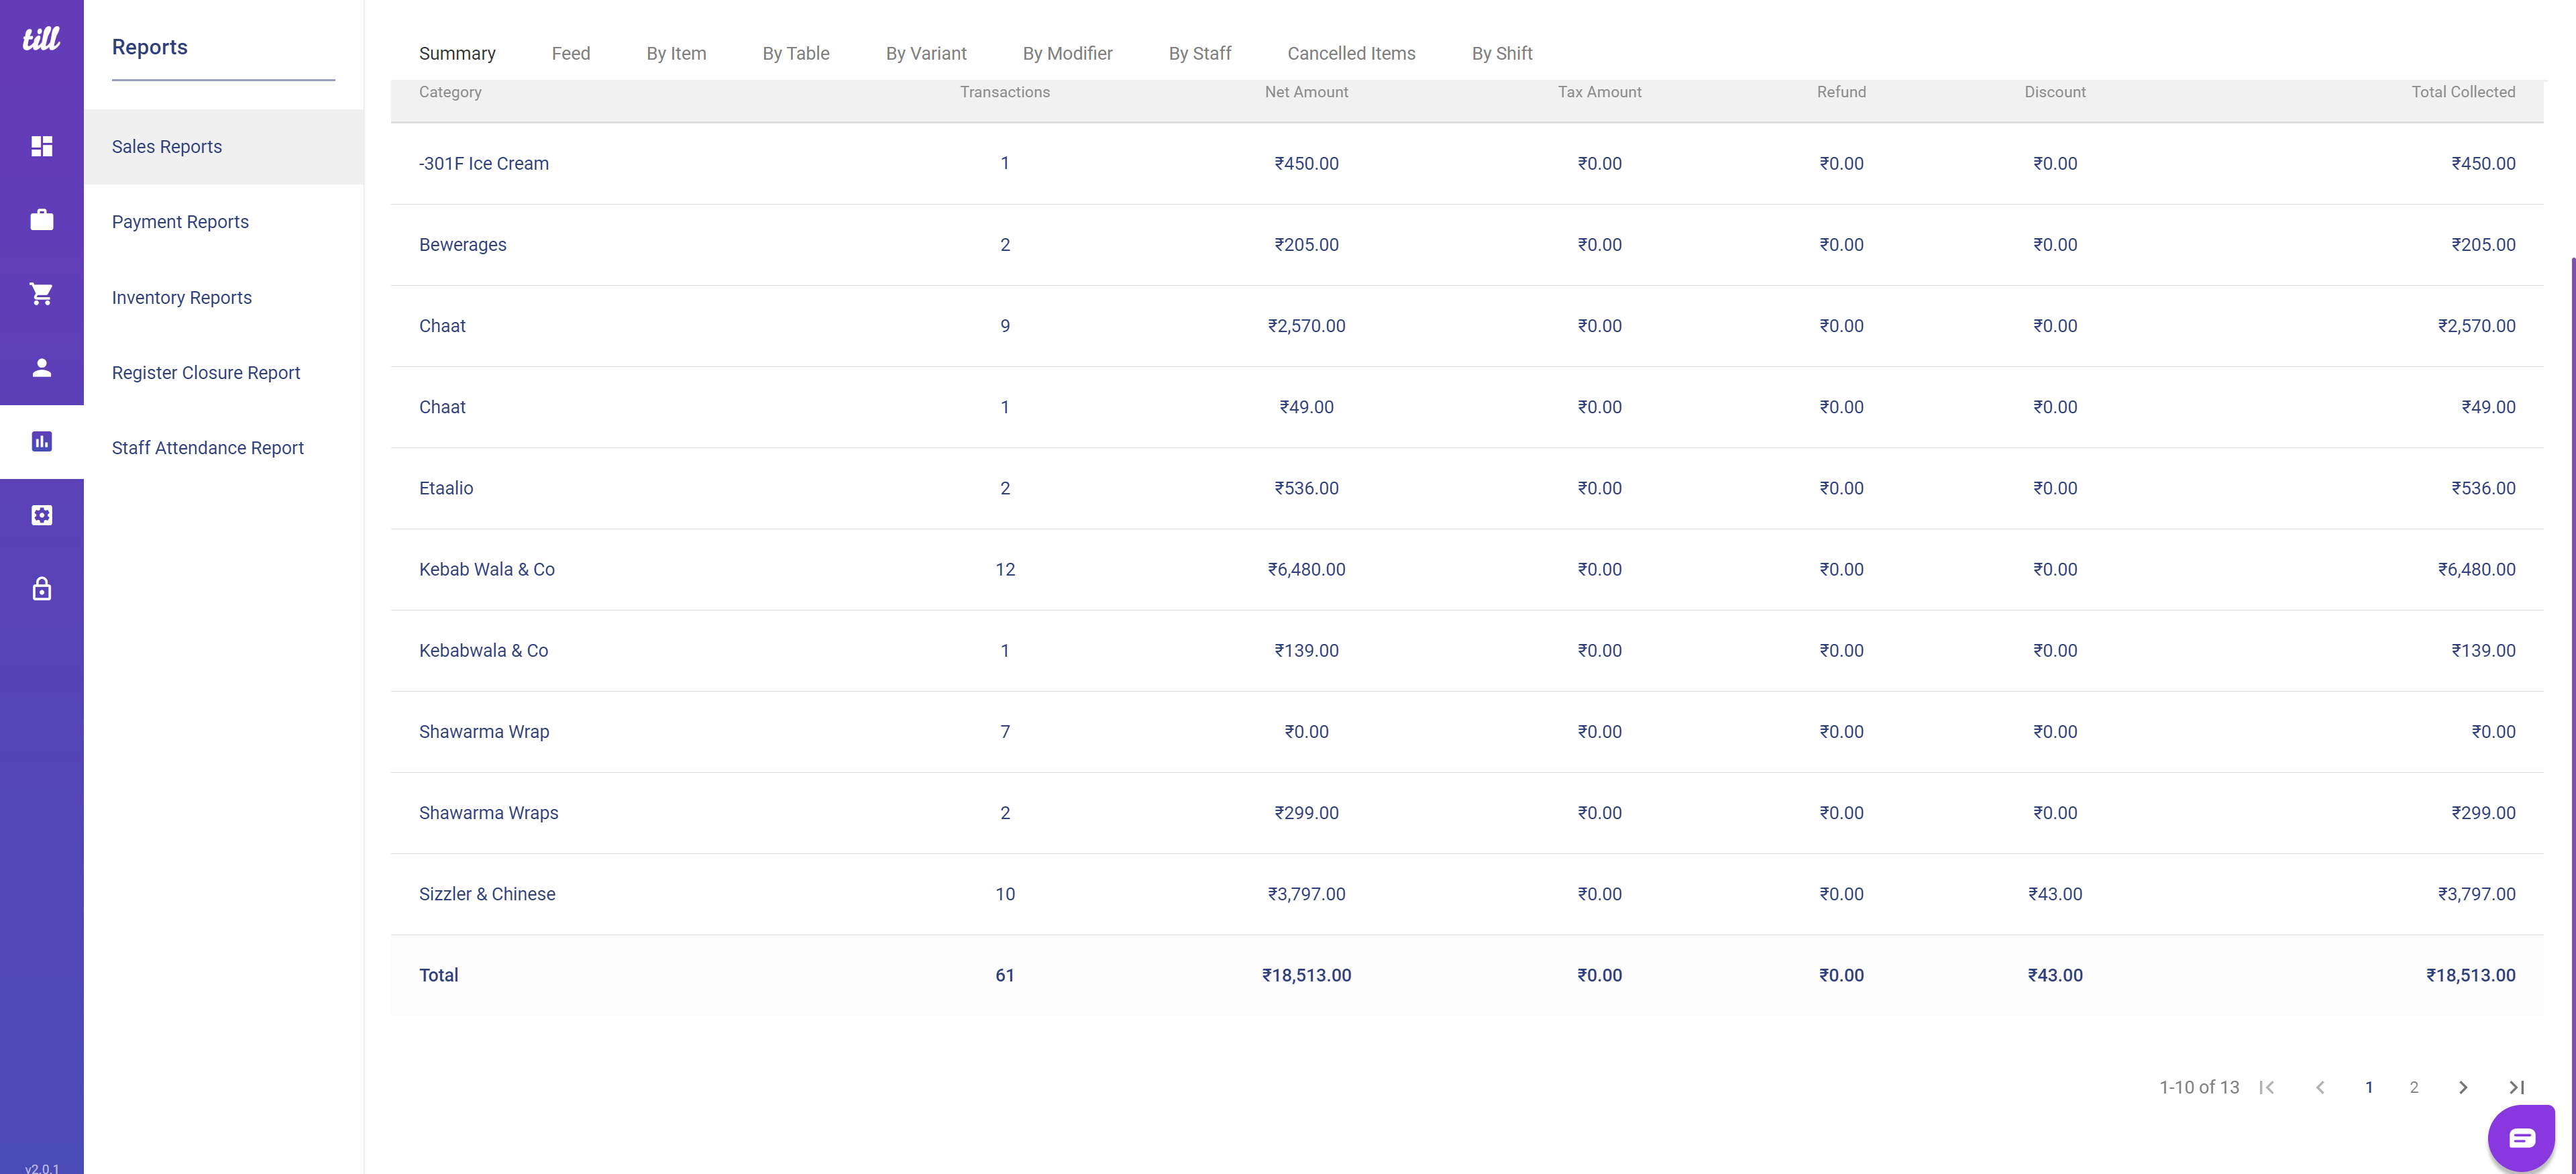The width and height of the screenshot is (2576, 1174).
Task: Open Payment Reports menu item
Action: tap(224, 221)
